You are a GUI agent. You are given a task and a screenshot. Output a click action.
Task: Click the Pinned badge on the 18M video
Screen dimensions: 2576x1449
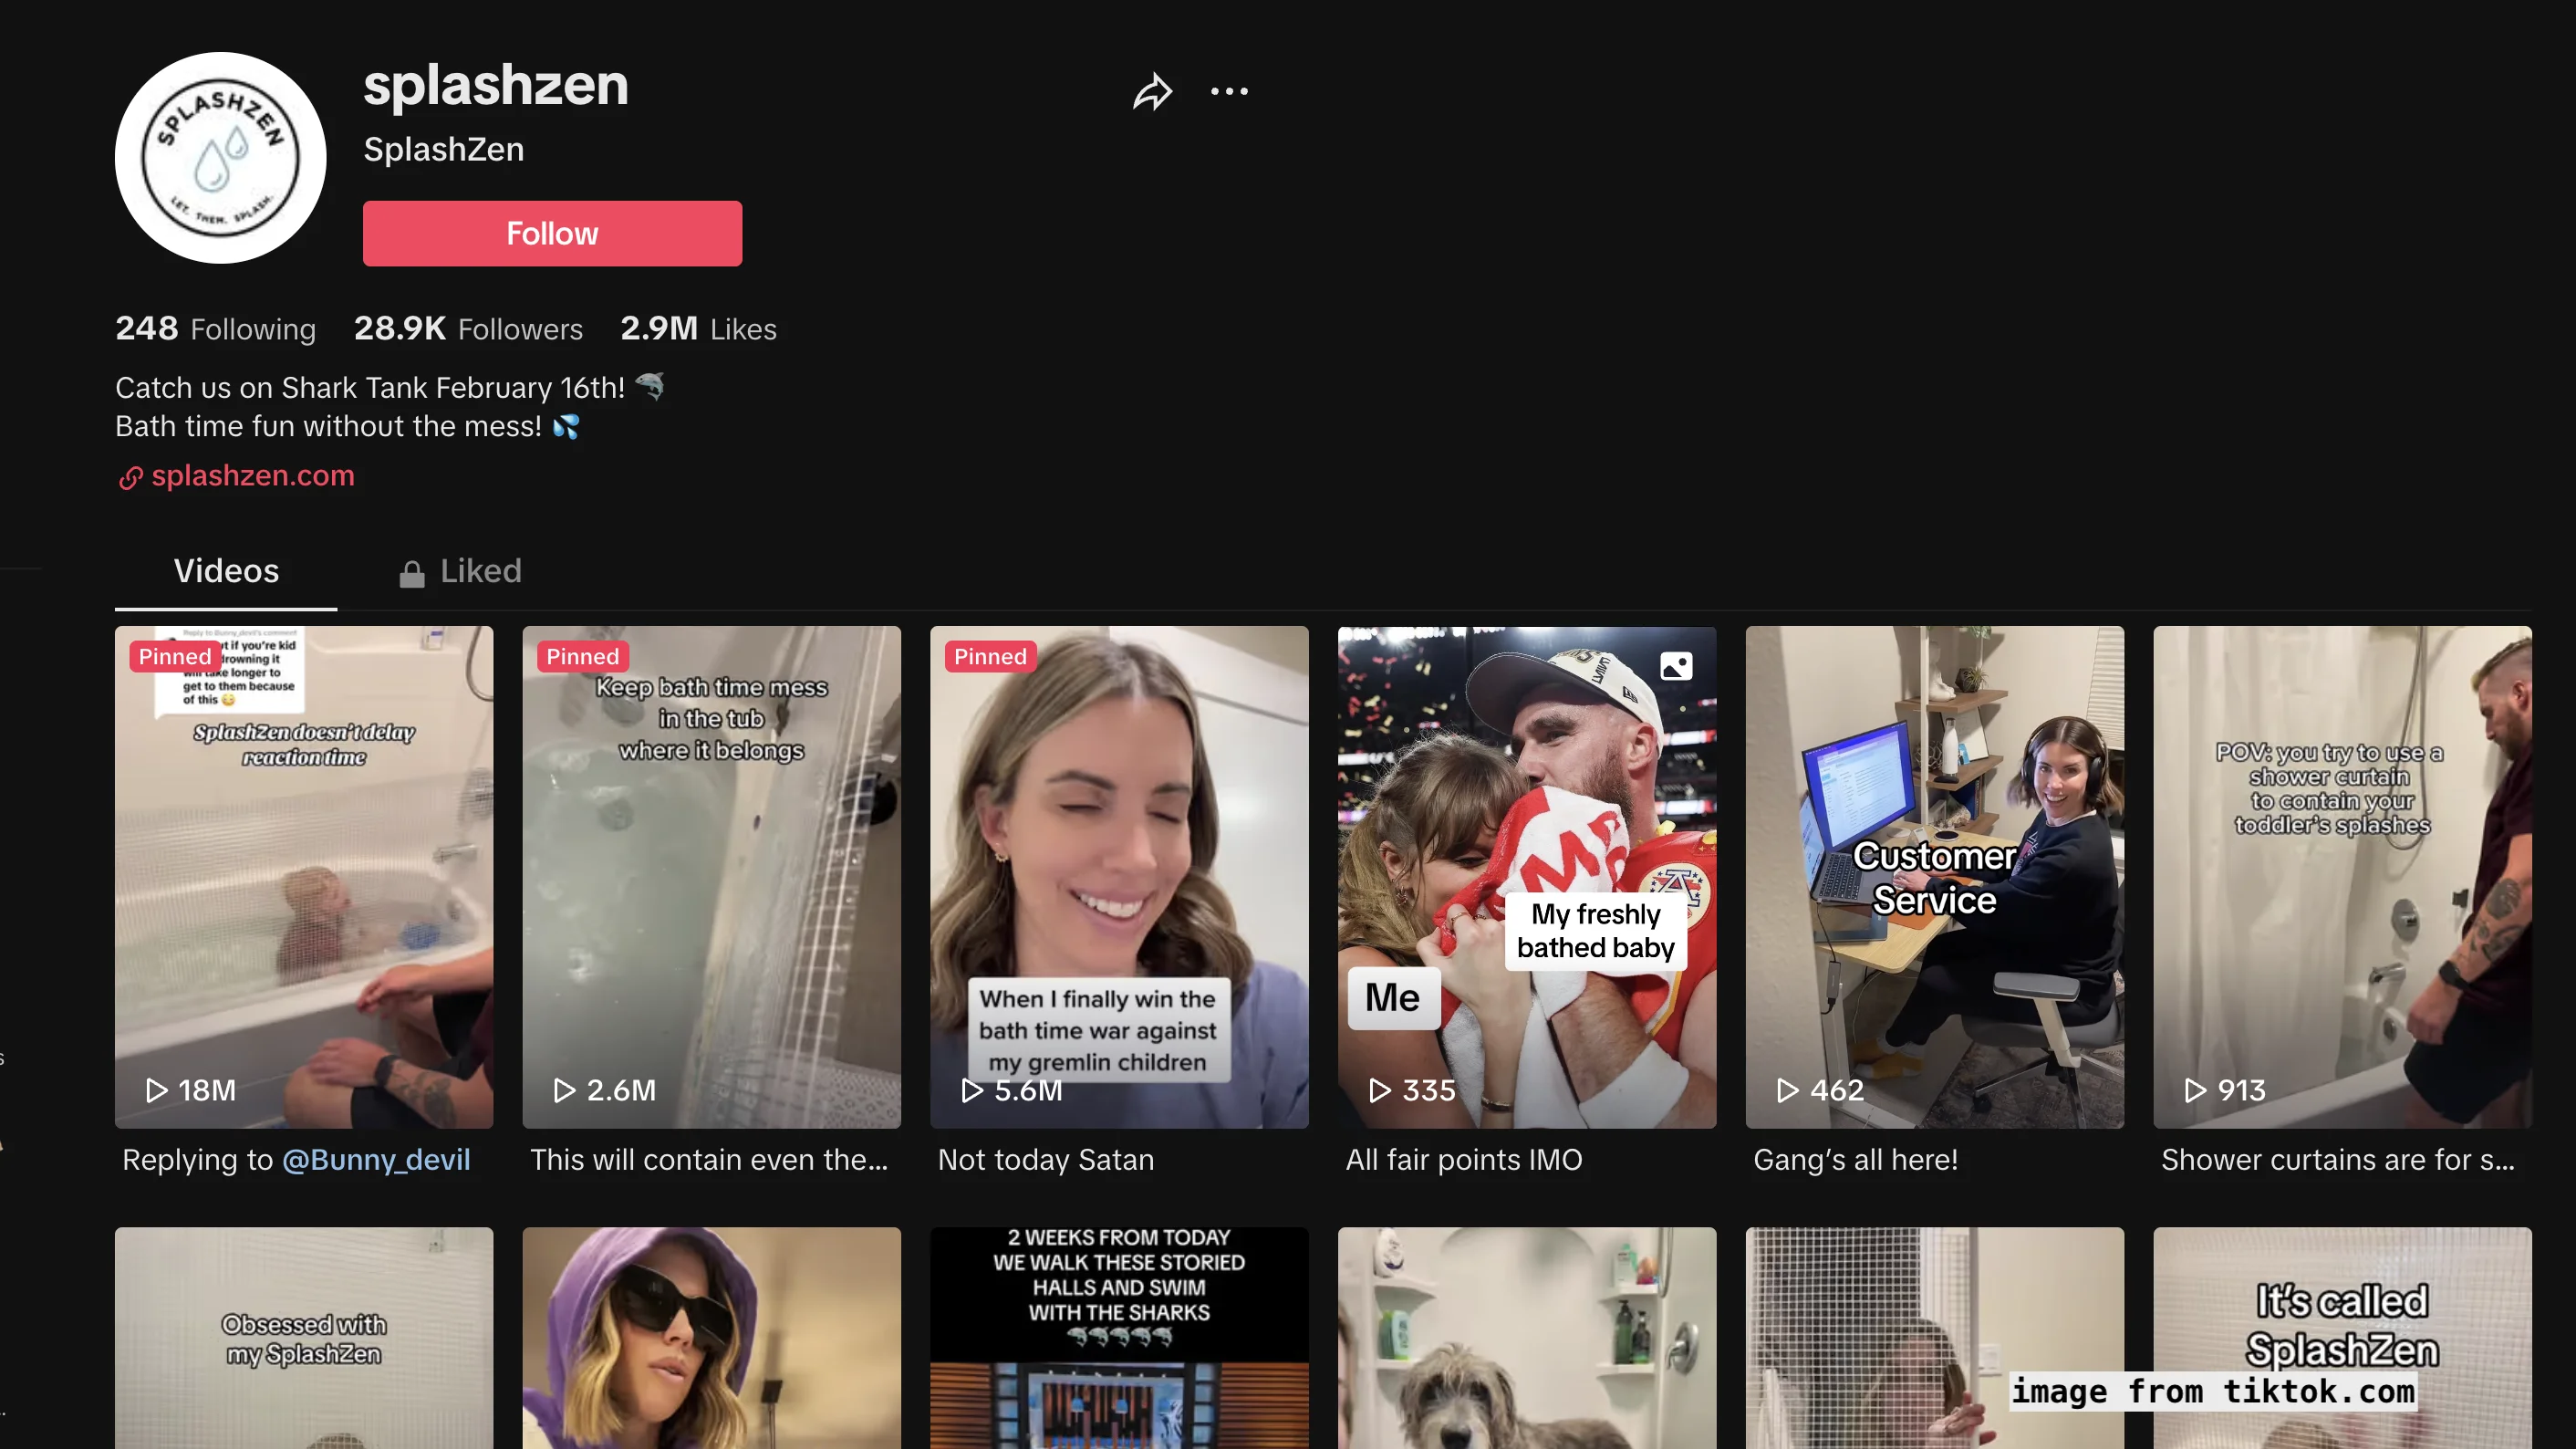175,656
